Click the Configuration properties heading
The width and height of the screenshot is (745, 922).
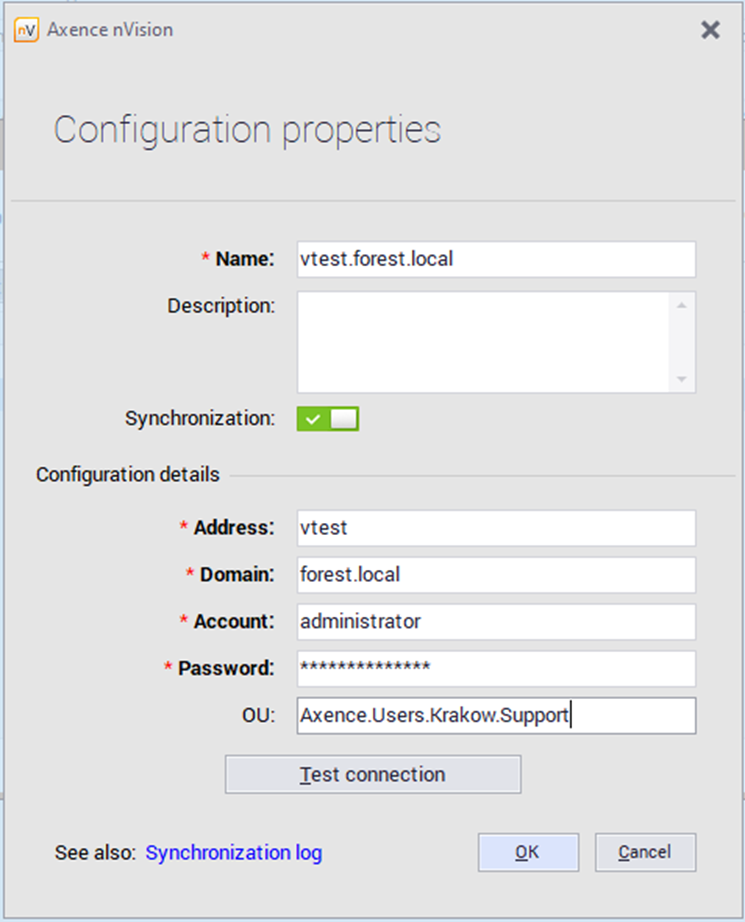[x=247, y=130]
